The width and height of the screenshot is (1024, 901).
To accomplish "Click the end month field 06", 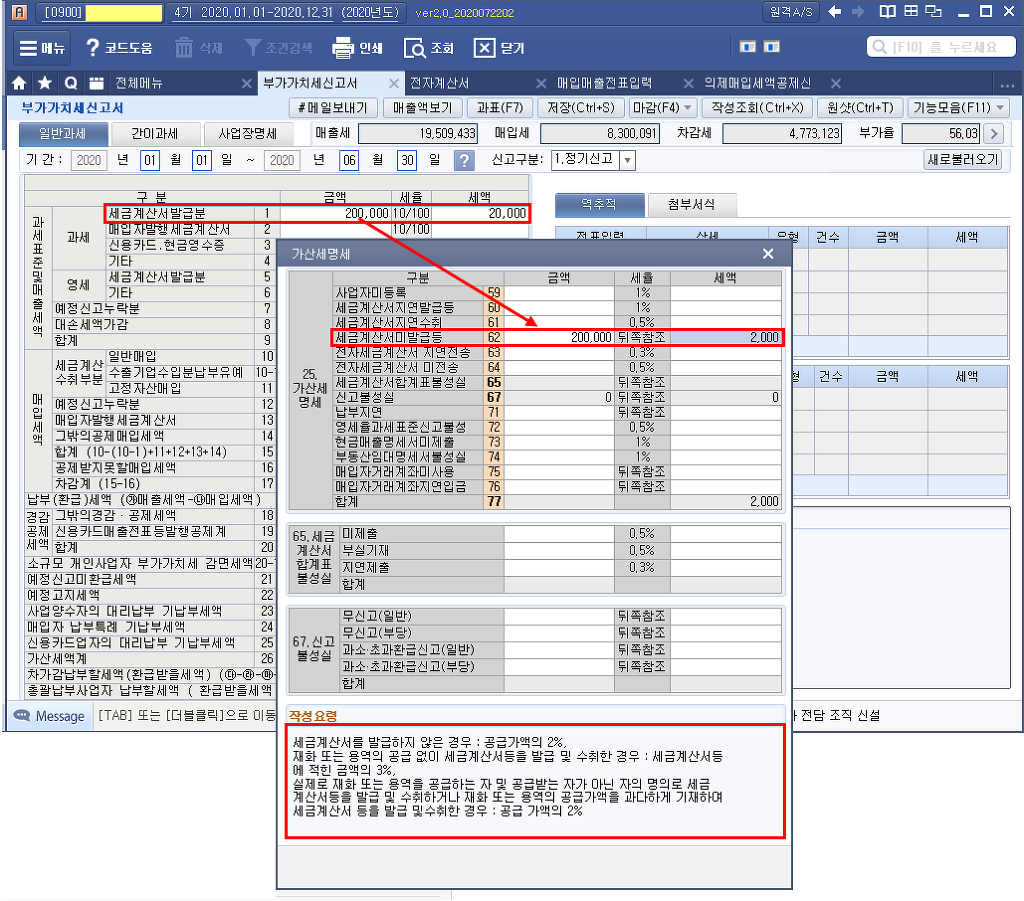I will click(349, 160).
